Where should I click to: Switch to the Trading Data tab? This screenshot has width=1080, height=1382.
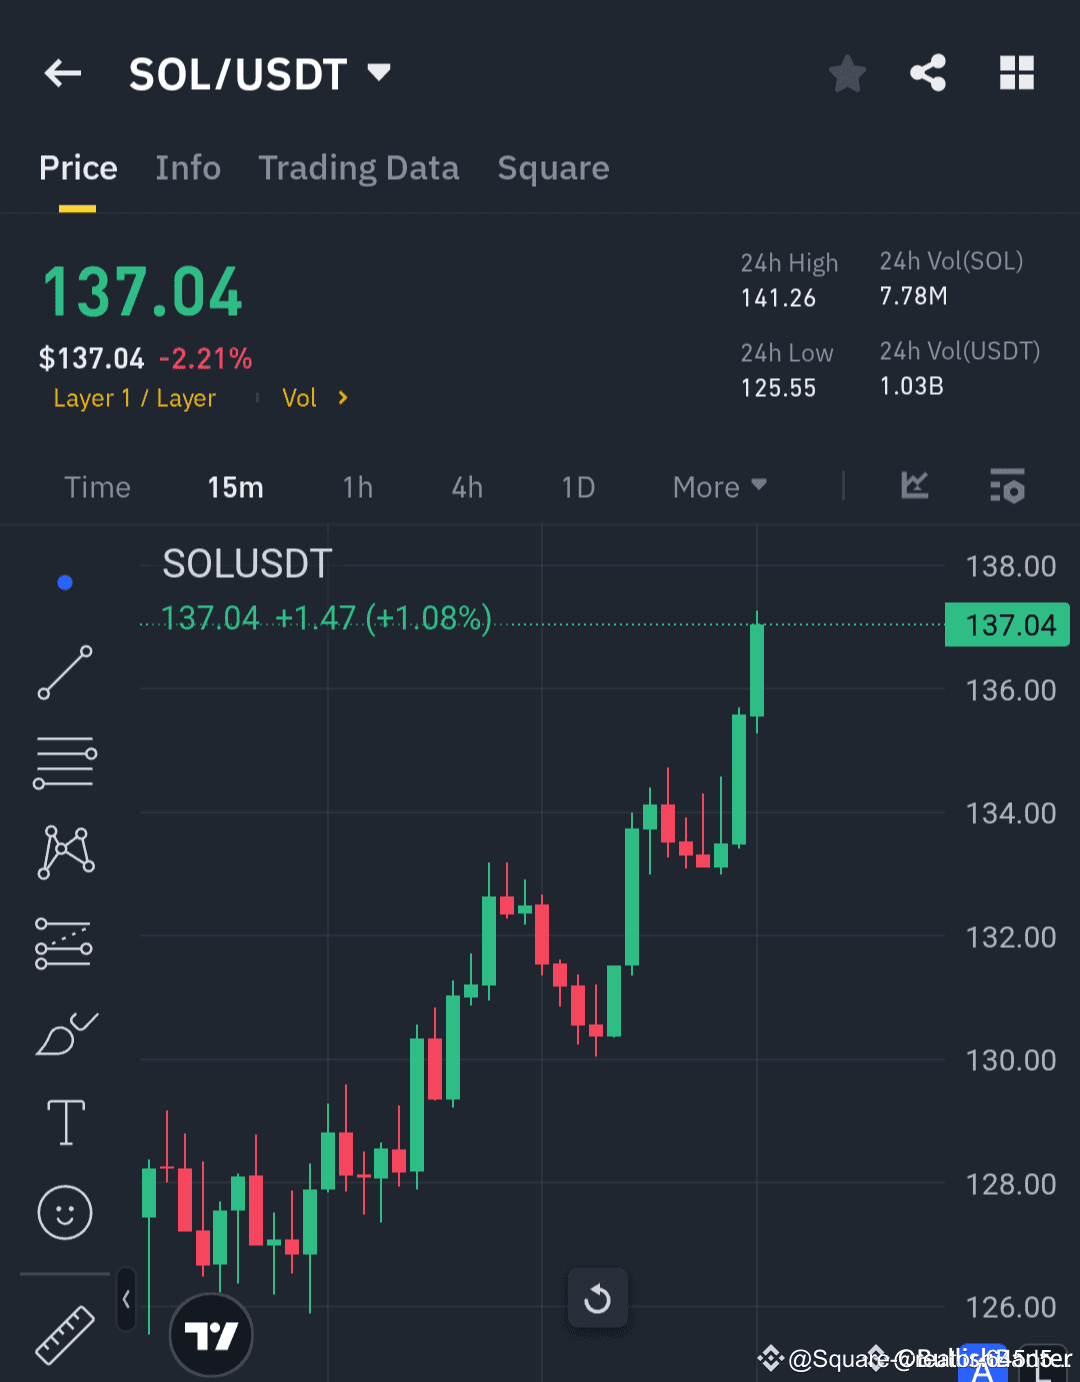tap(359, 168)
